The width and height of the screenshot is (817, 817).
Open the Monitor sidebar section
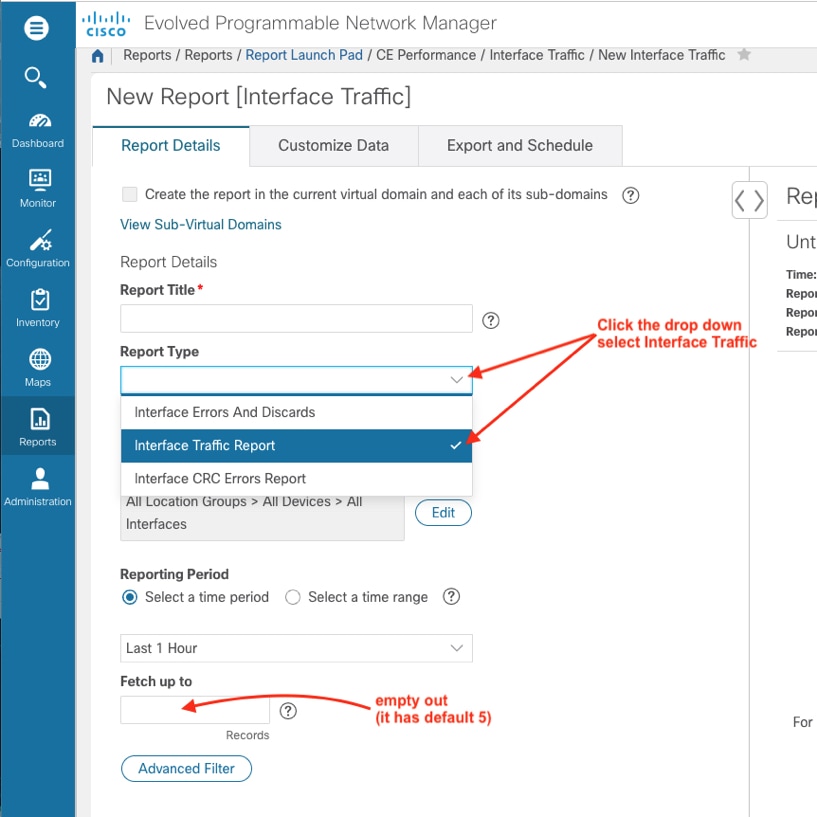38,189
